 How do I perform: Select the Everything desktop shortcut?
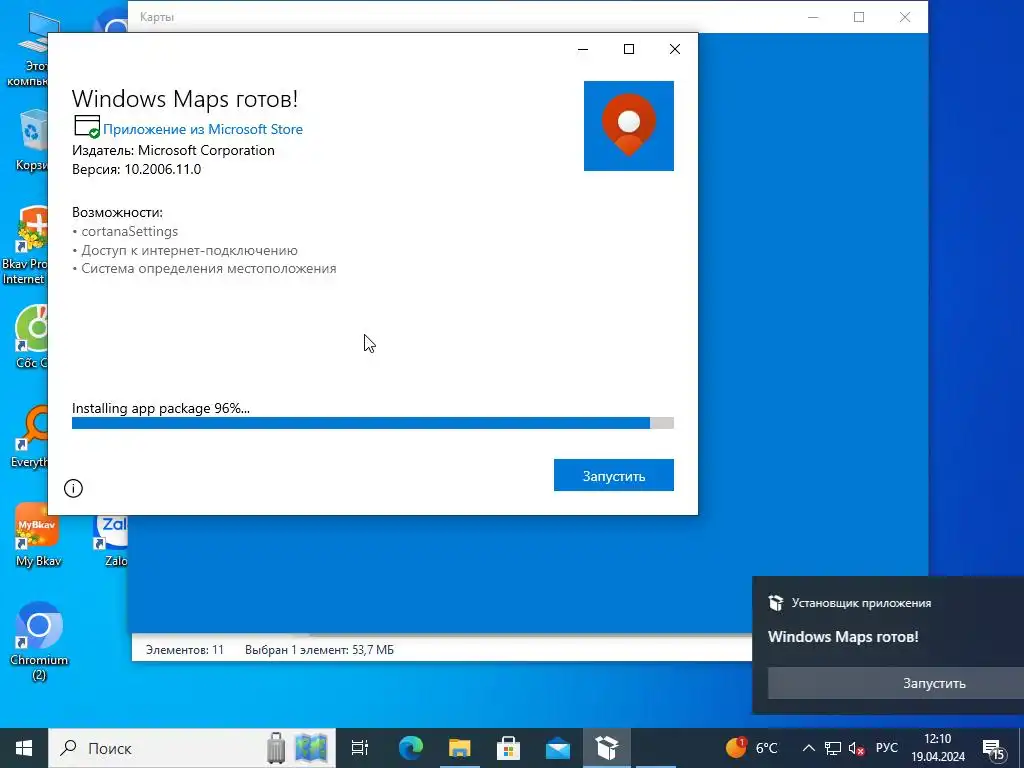[30, 436]
